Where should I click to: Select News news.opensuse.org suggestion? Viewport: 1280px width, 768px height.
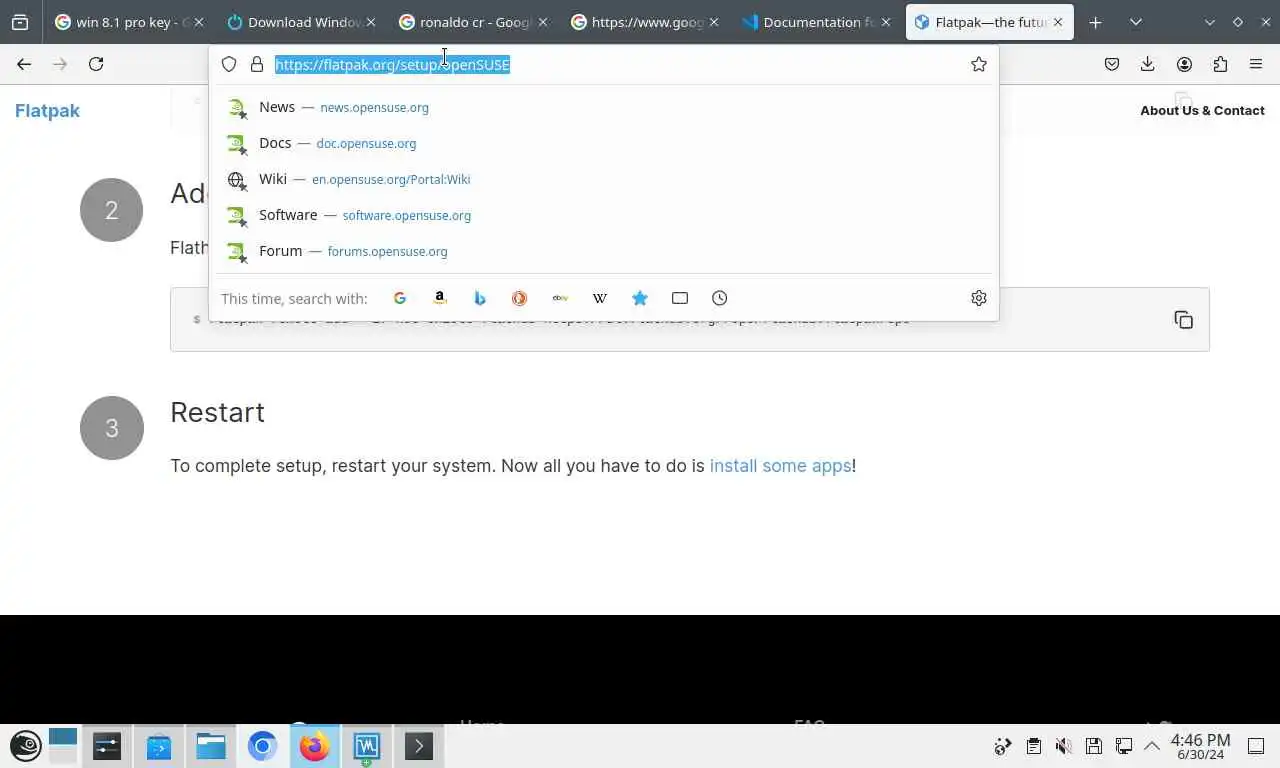tap(604, 107)
